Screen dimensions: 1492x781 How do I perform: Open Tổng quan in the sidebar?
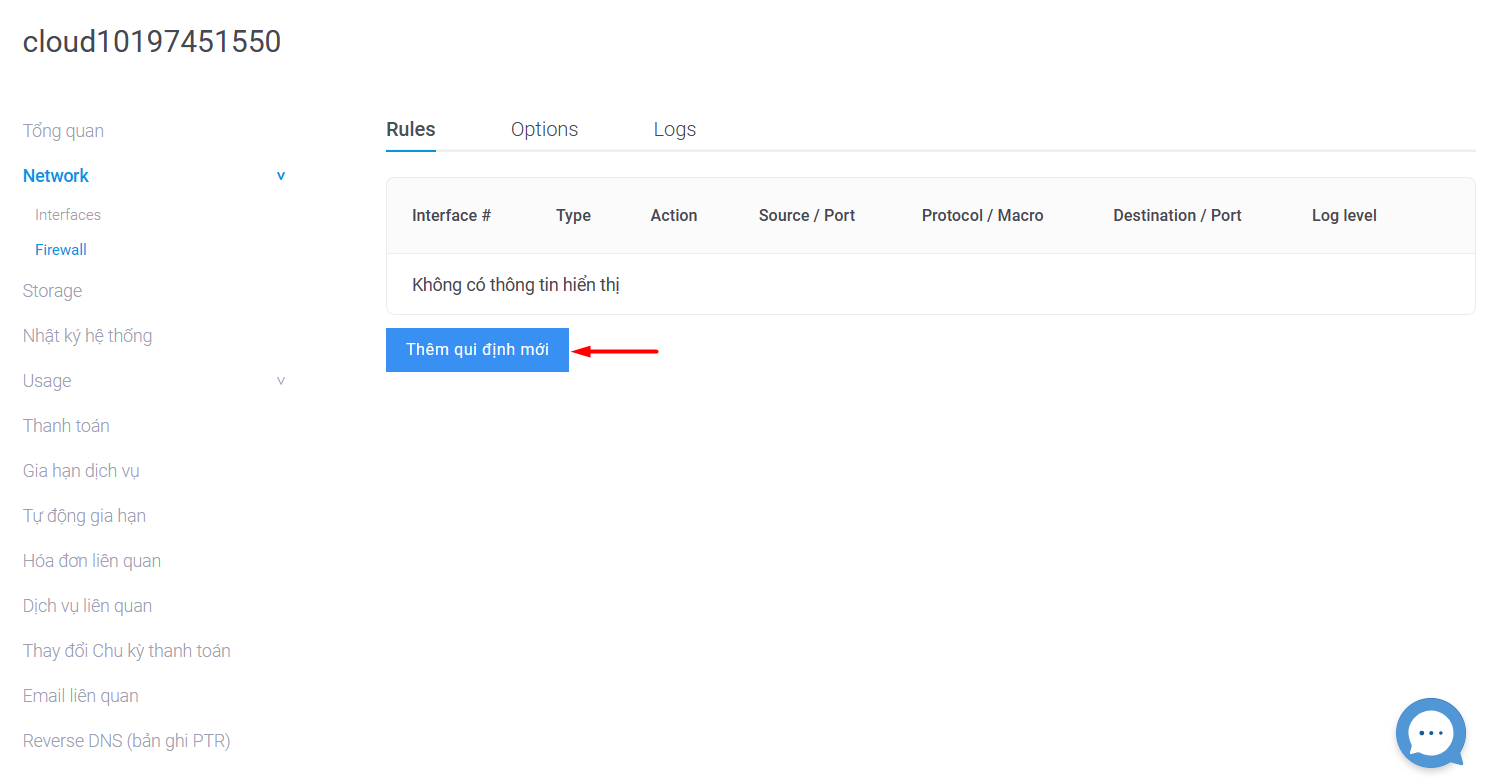63,131
